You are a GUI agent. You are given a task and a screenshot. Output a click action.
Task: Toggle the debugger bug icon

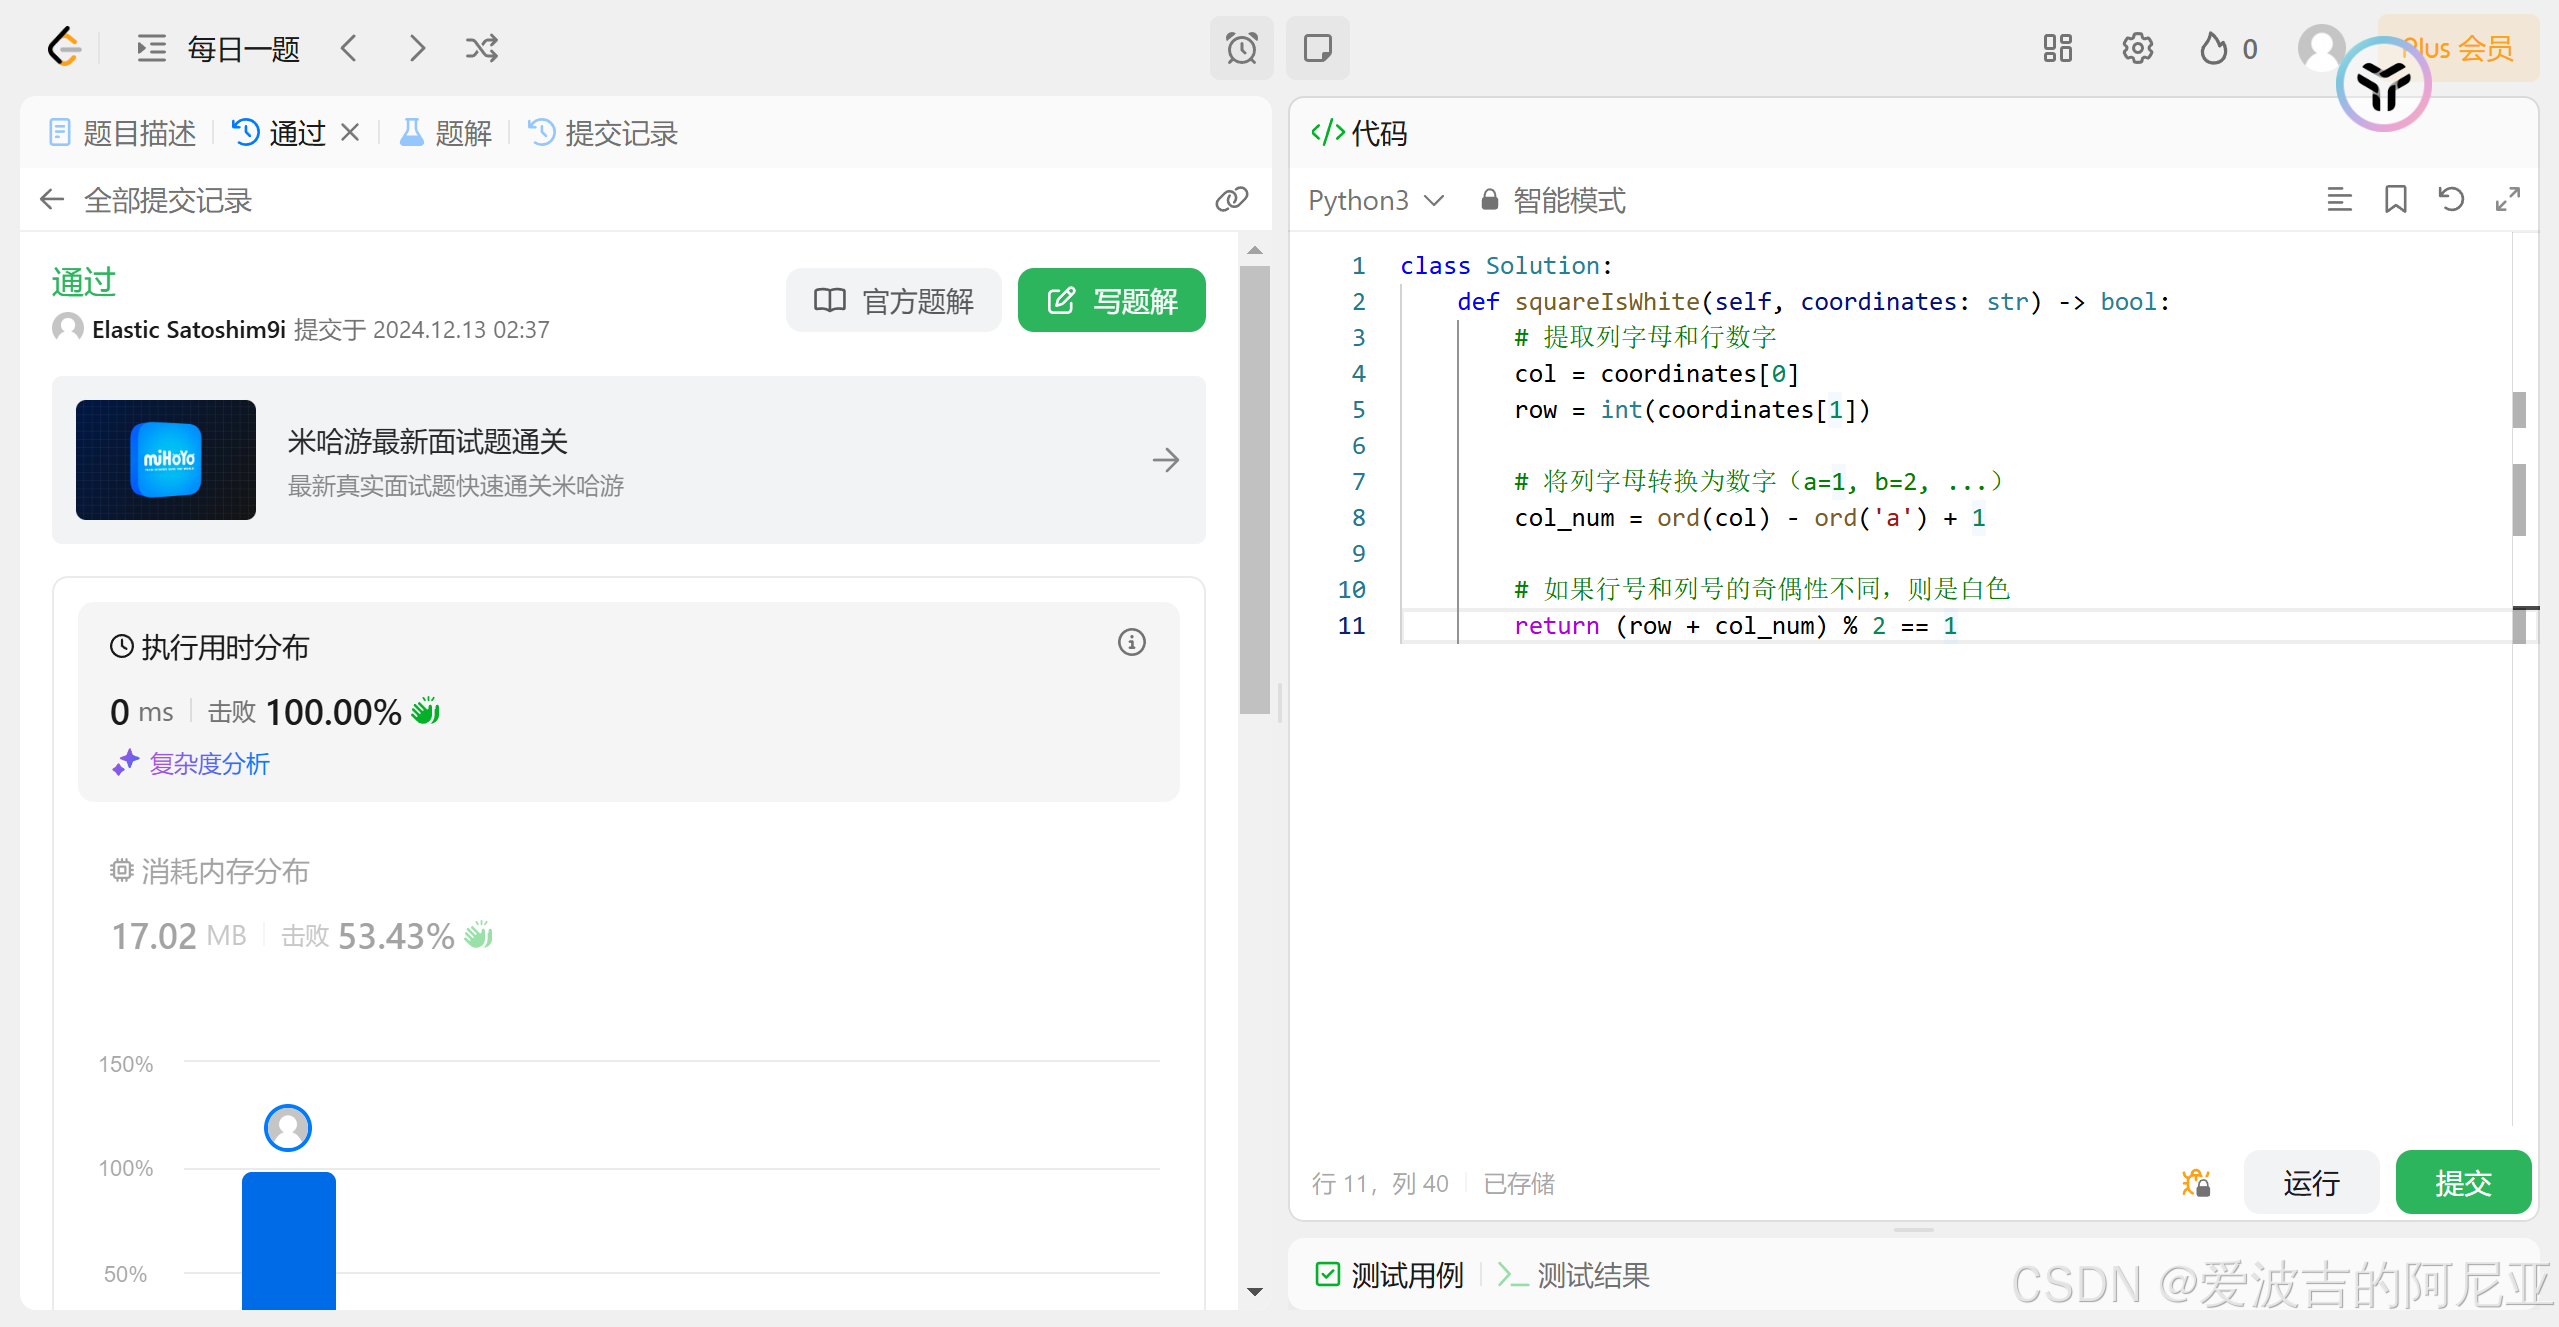pos(2196,1183)
